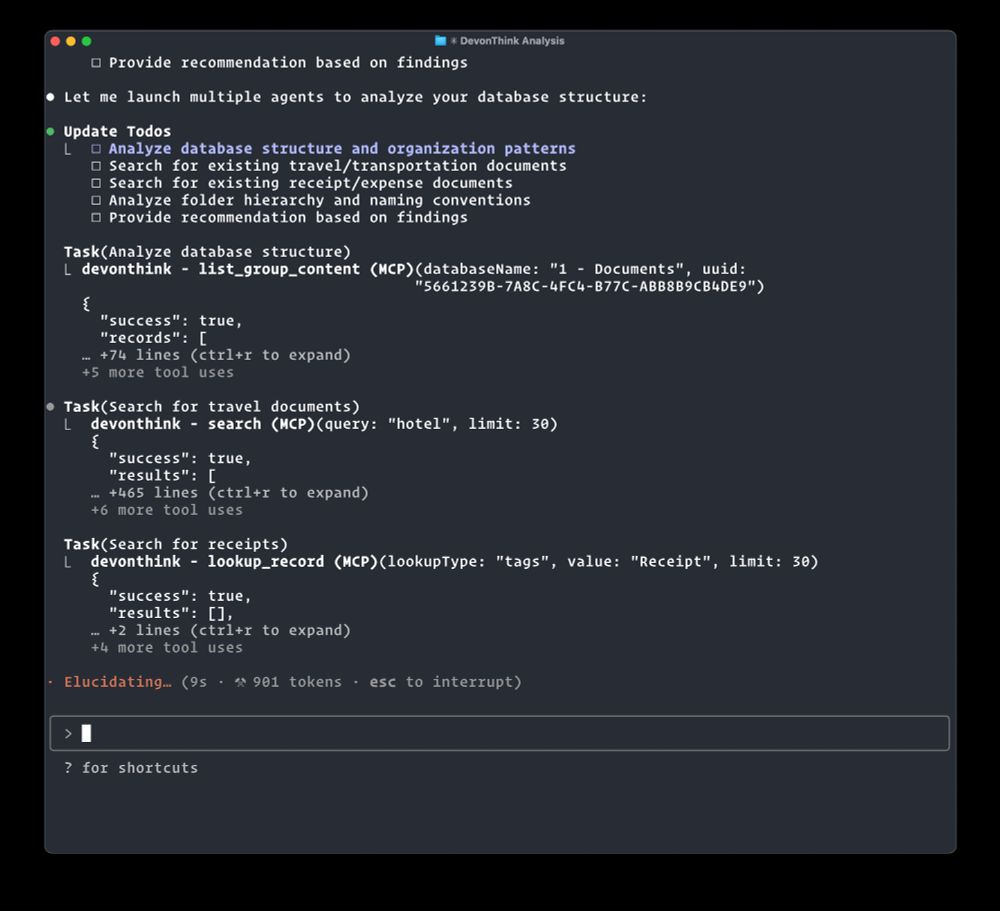Select the 'DevonThink Analysis' window title

[512, 41]
